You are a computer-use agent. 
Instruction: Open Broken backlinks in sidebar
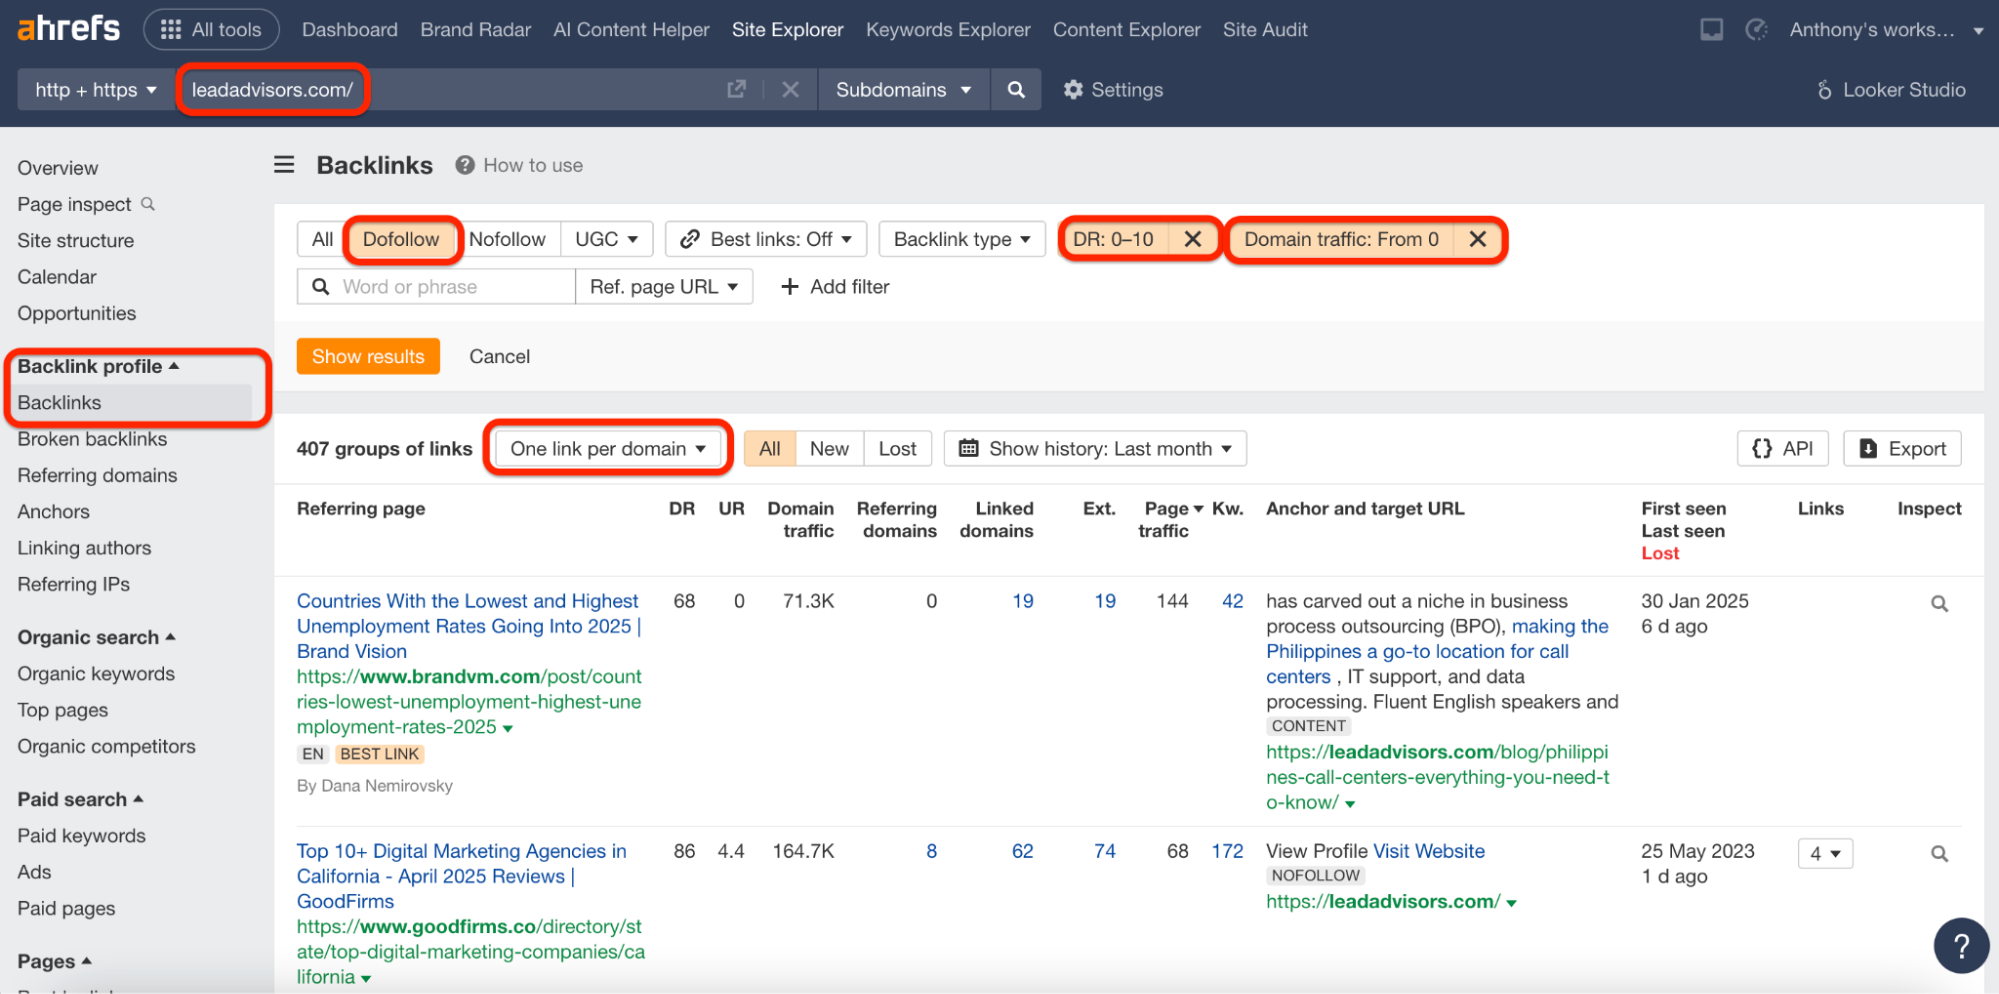point(92,439)
